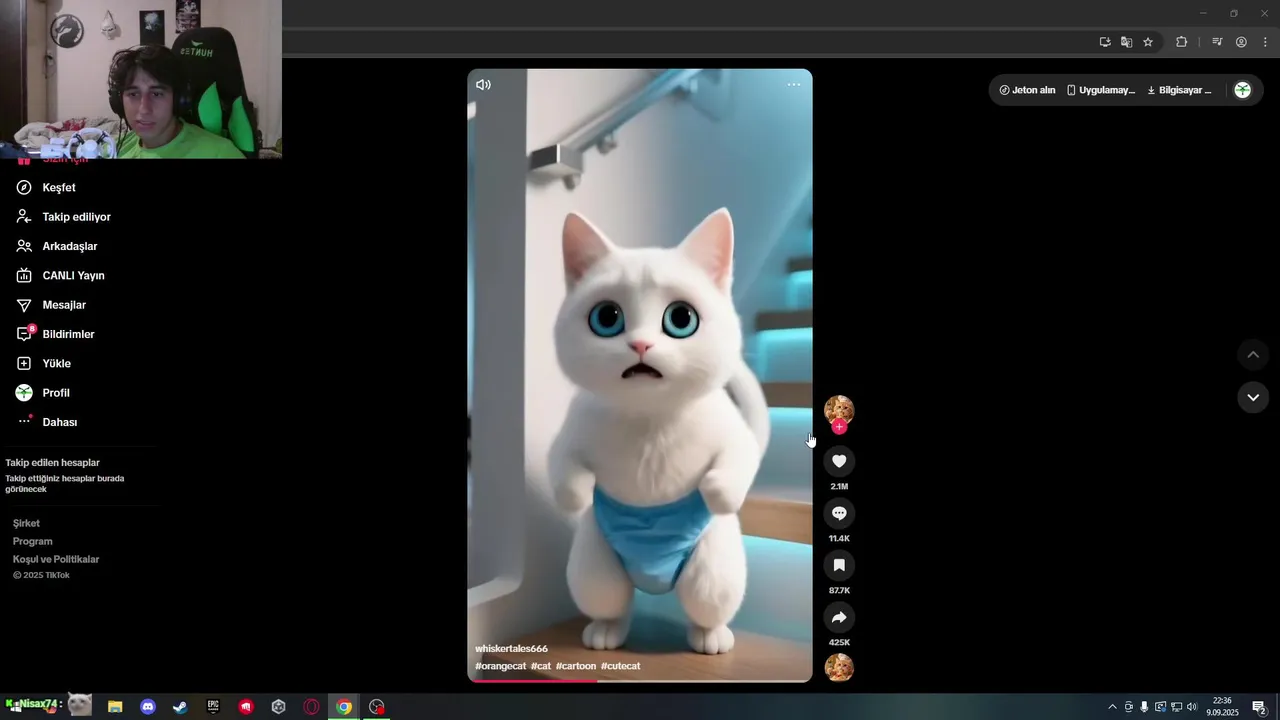
Task: Save the video with the bookmark icon
Action: pos(839,565)
